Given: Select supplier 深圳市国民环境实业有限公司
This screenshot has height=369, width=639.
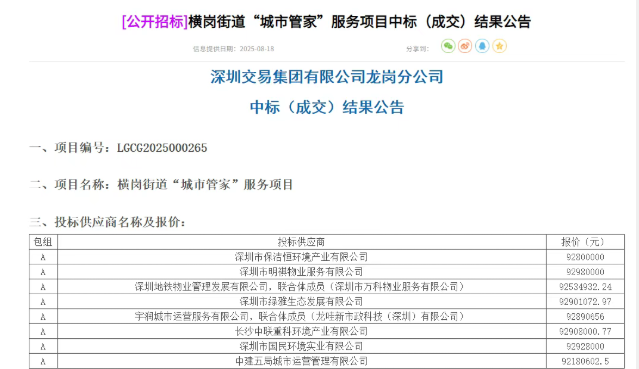Looking at the screenshot, I should (x=302, y=346).
